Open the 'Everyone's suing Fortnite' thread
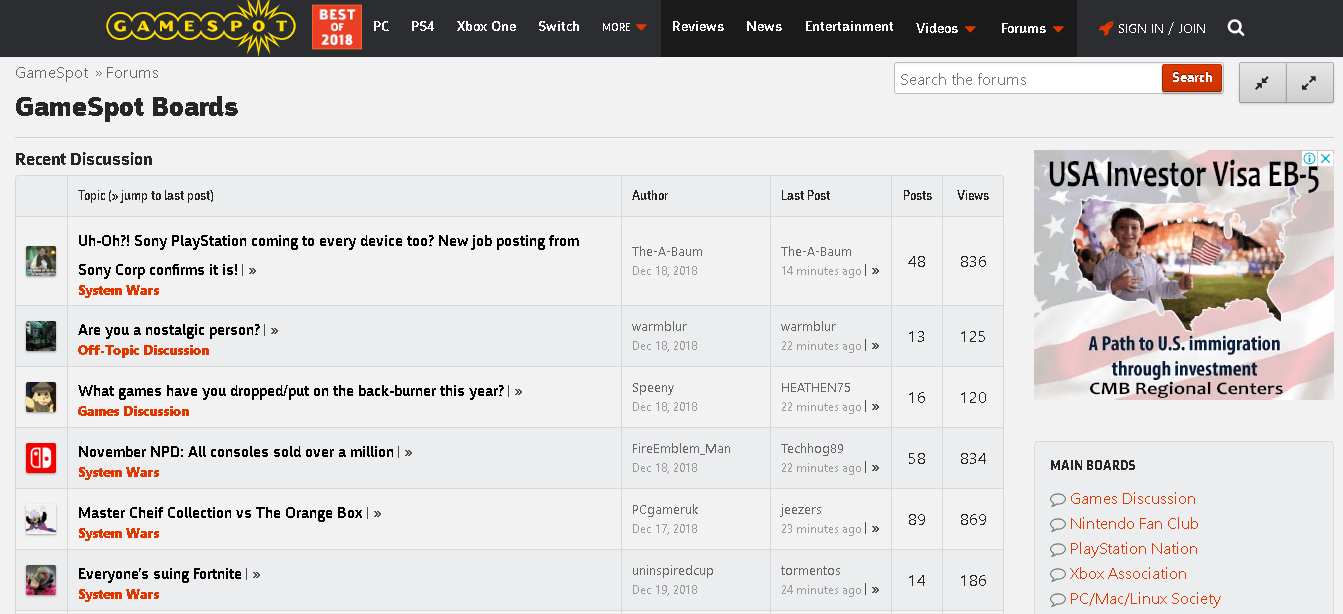The width and height of the screenshot is (1343, 614). (x=160, y=574)
